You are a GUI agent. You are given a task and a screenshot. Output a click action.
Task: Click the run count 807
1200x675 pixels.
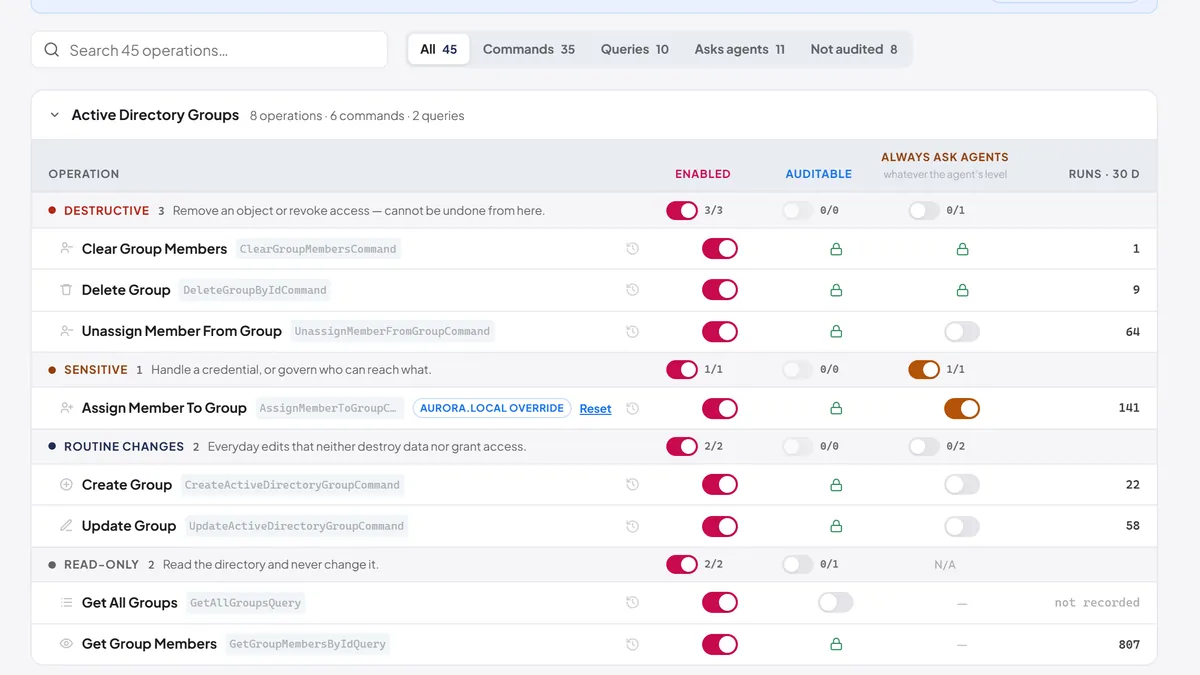click(1129, 645)
